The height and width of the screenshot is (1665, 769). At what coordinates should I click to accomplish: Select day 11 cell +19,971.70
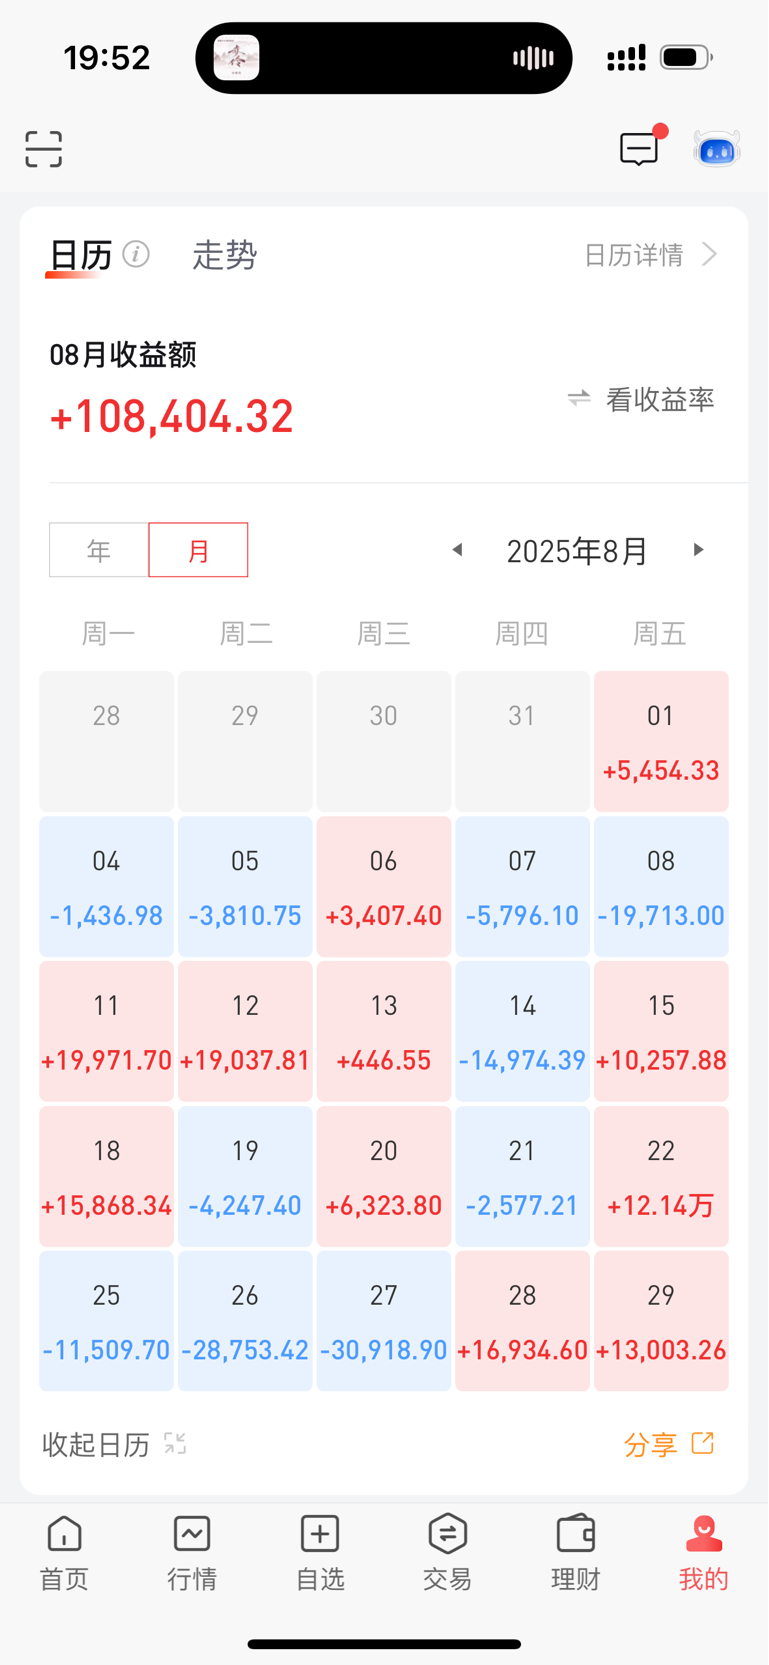tap(106, 1031)
